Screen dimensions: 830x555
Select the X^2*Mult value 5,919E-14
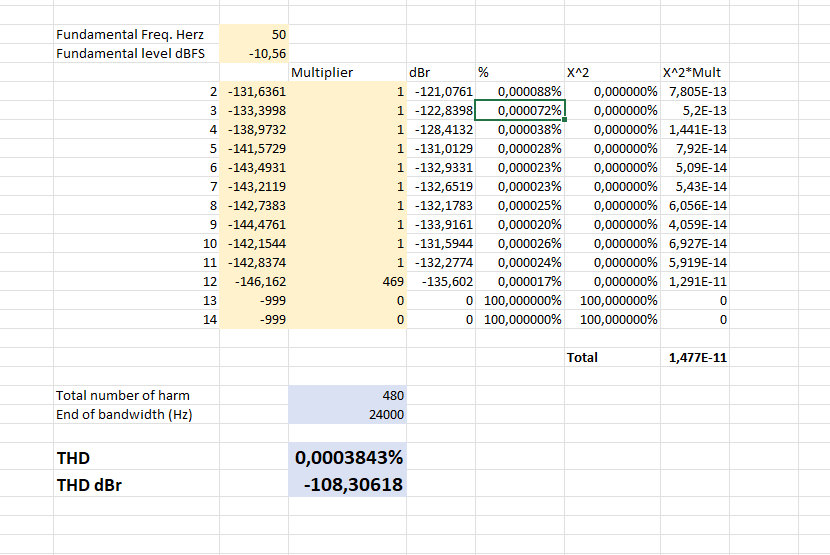pos(694,263)
